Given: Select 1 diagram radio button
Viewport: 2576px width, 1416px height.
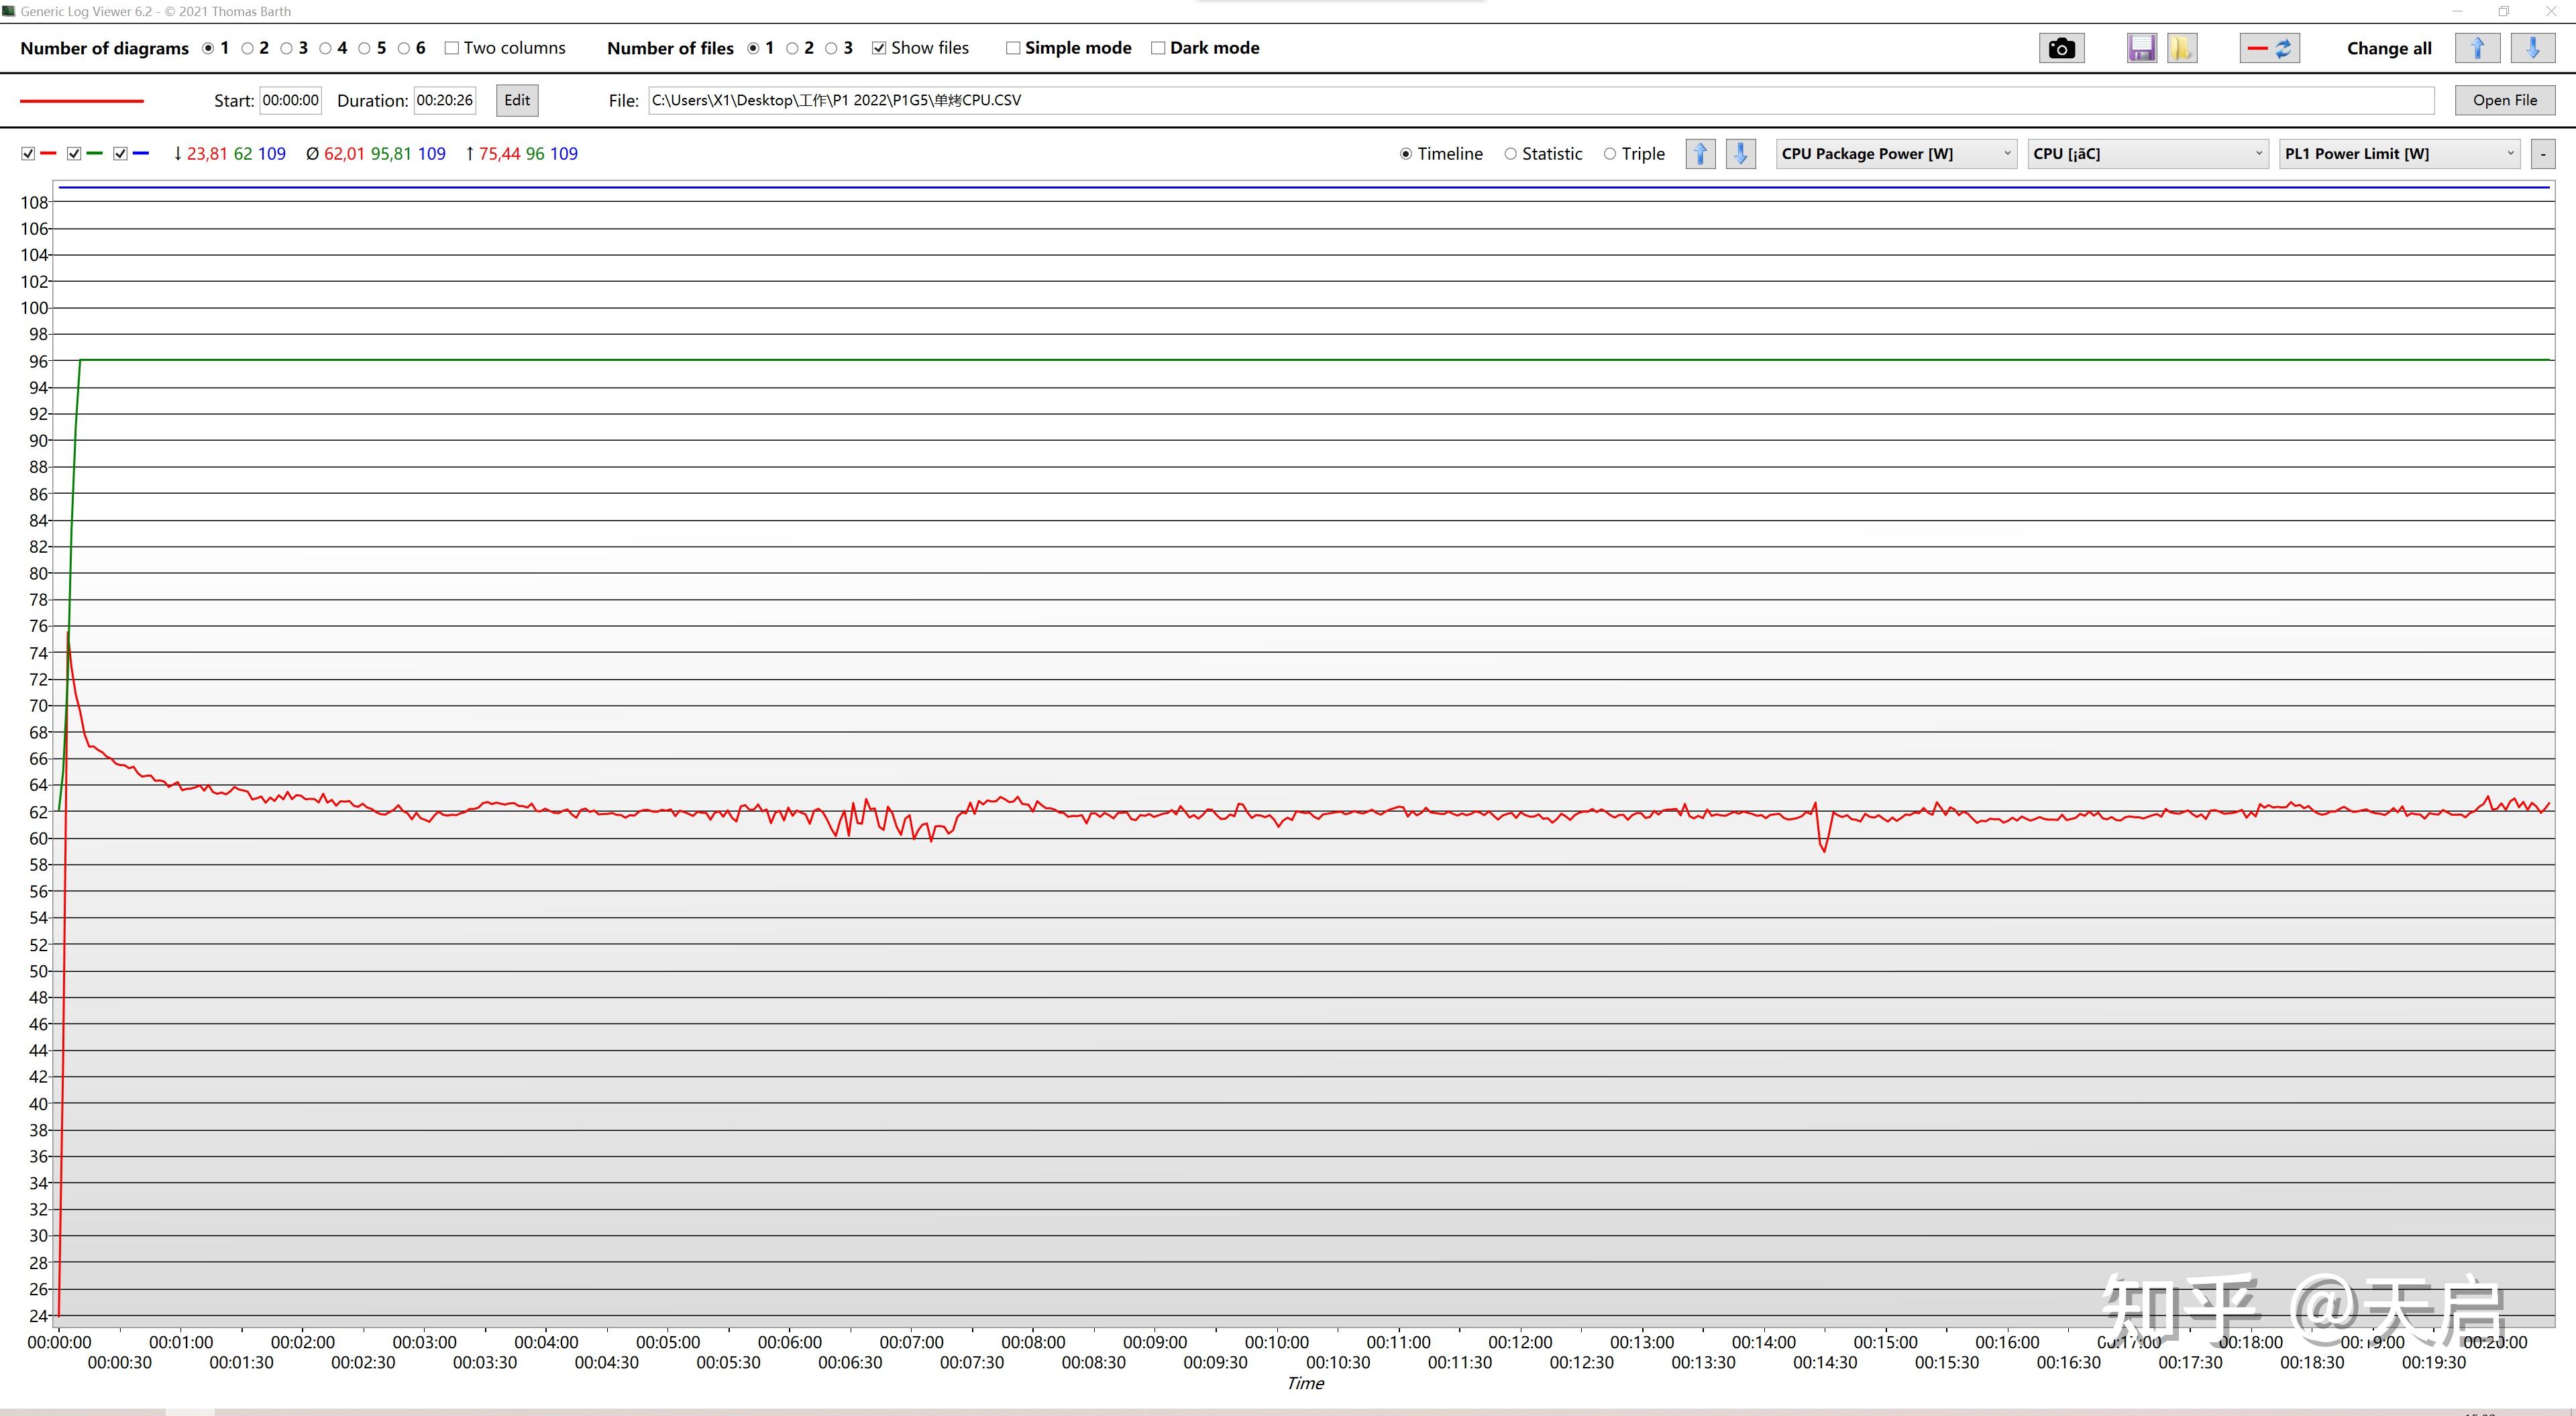Looking at the screenshot, I should coord(208,48).
